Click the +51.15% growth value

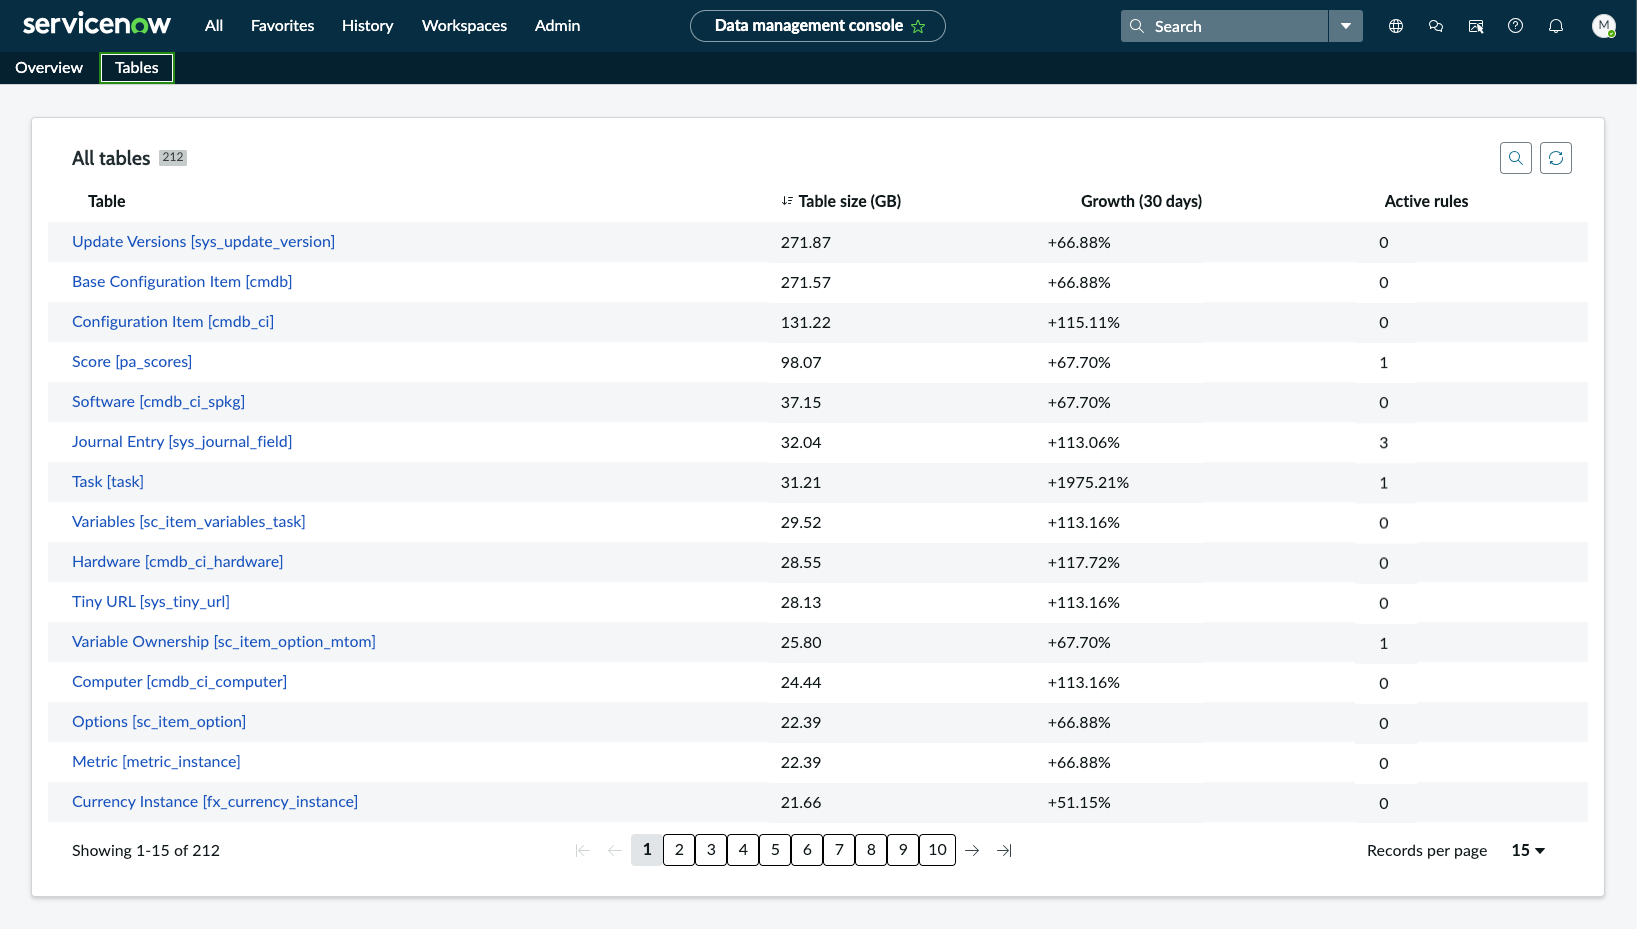point(1079,802)
